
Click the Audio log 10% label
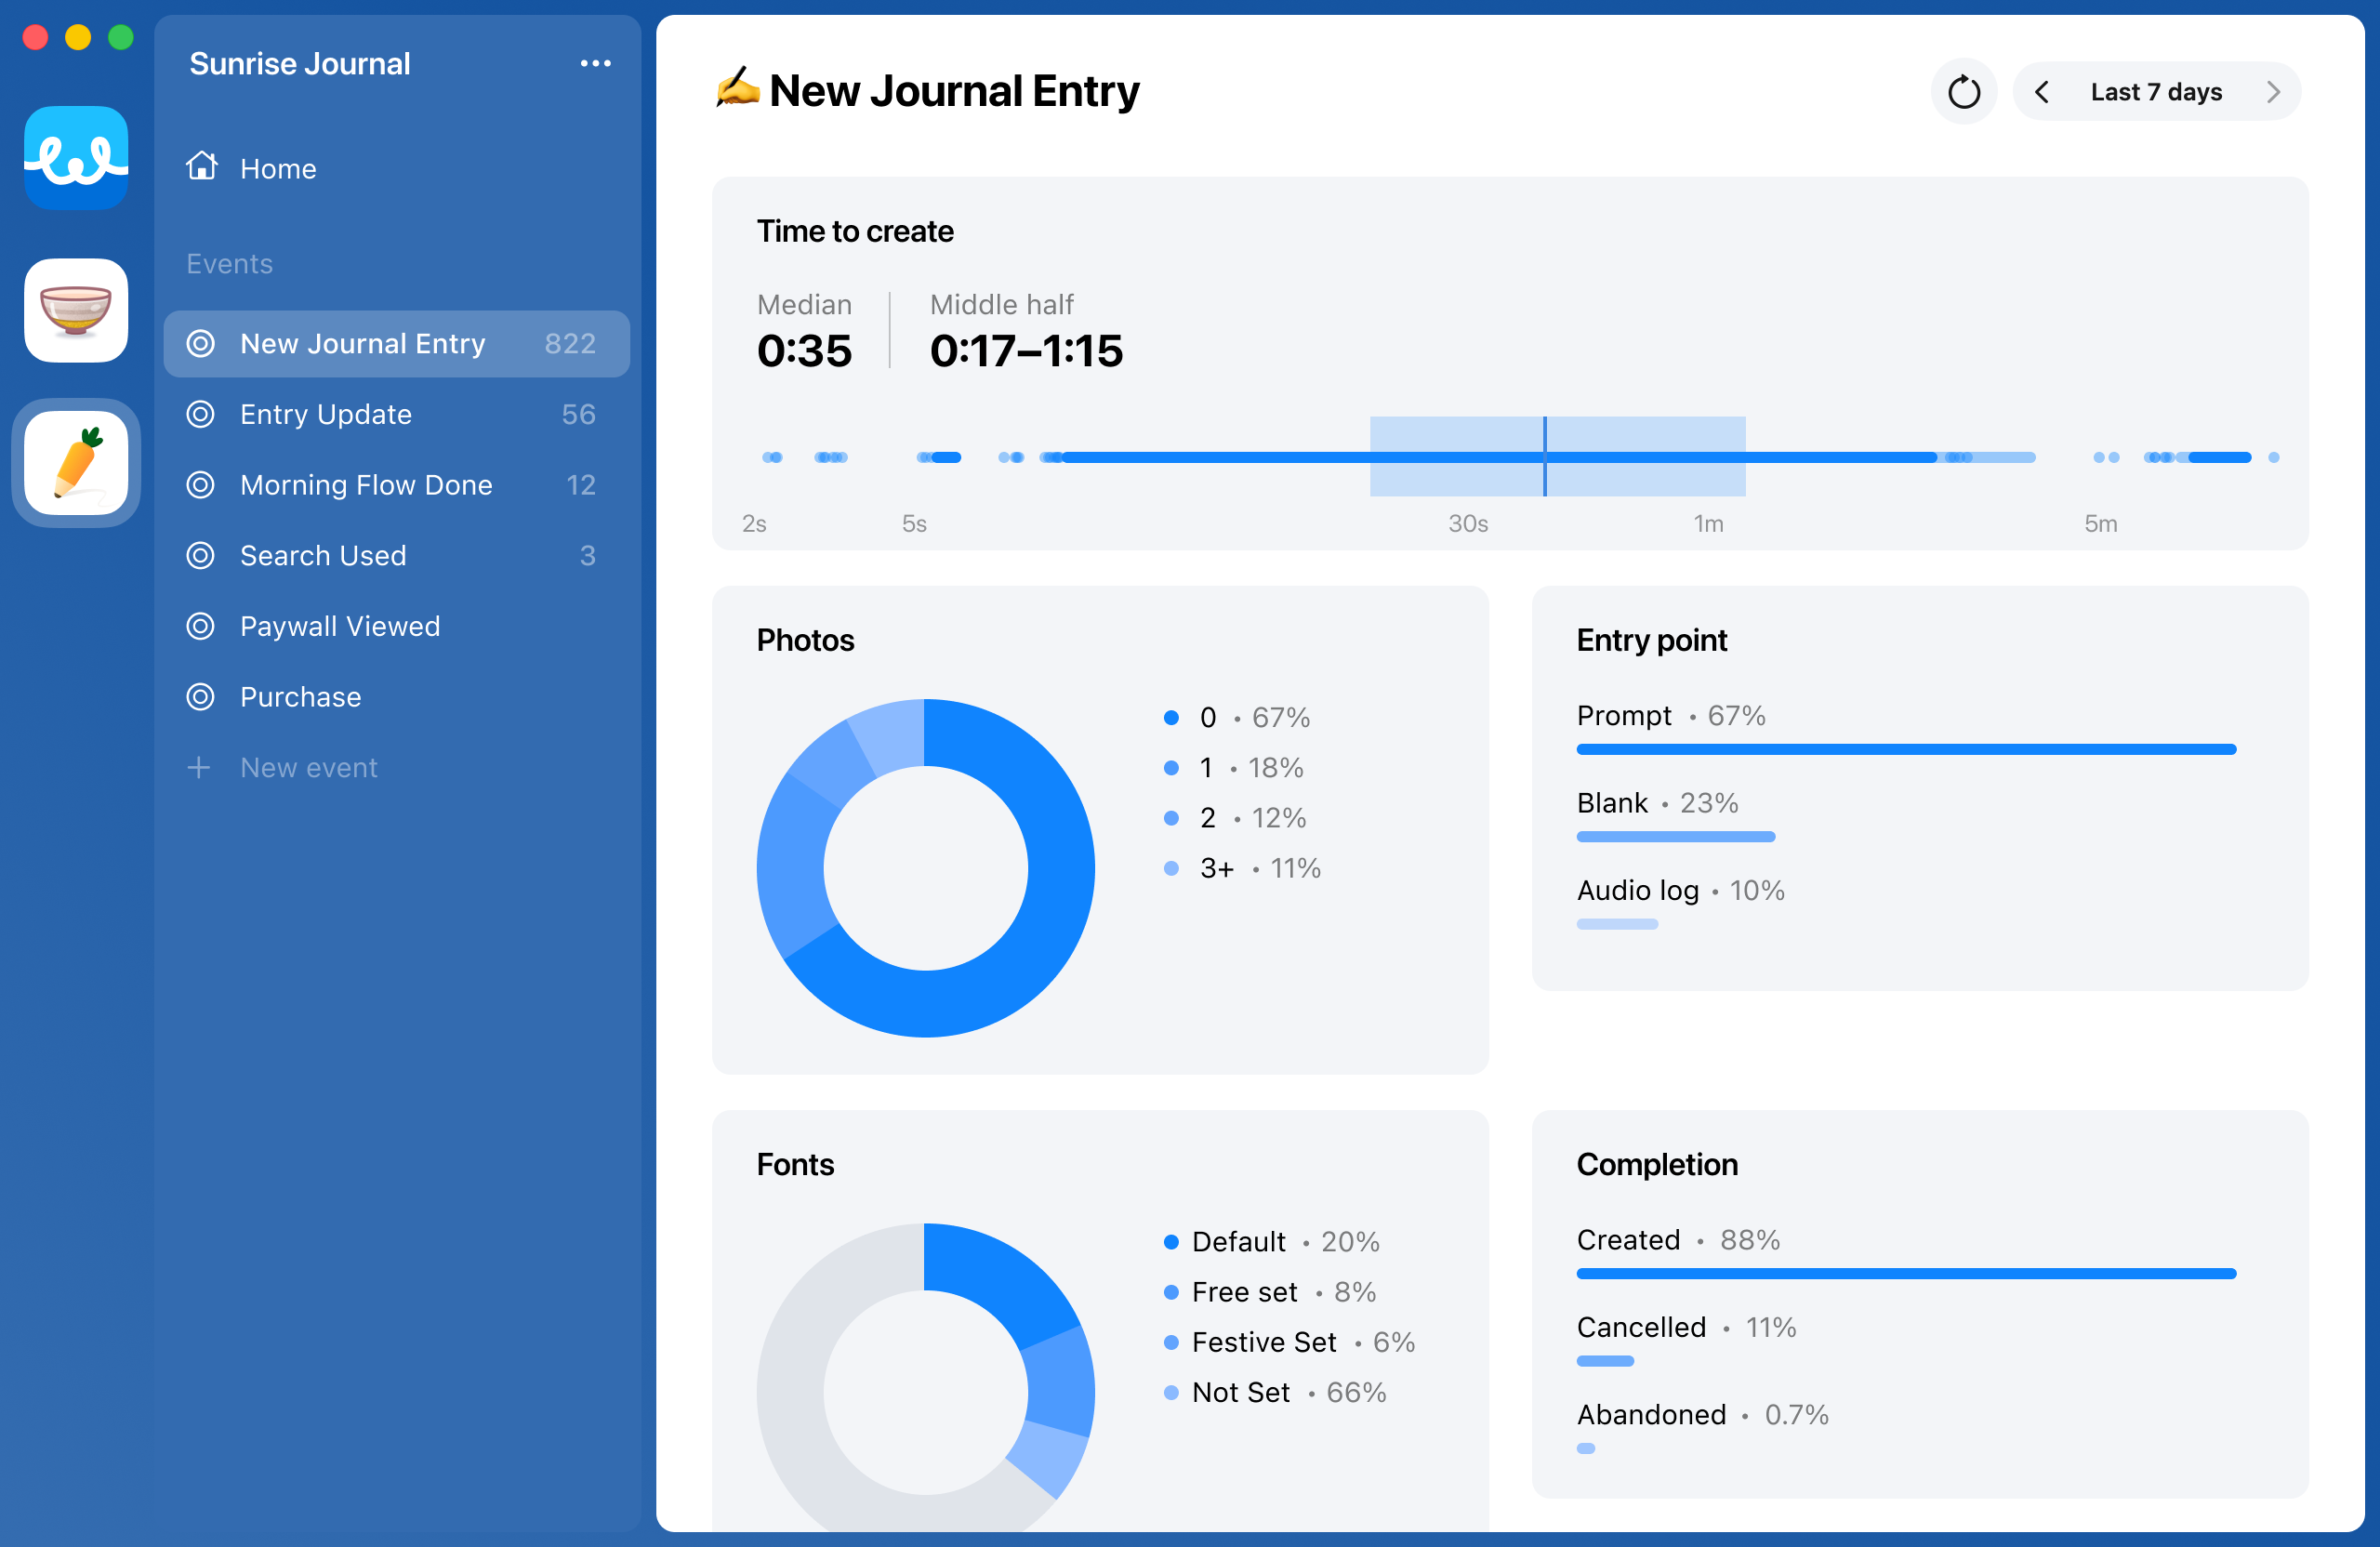[x=1680, y=890]
